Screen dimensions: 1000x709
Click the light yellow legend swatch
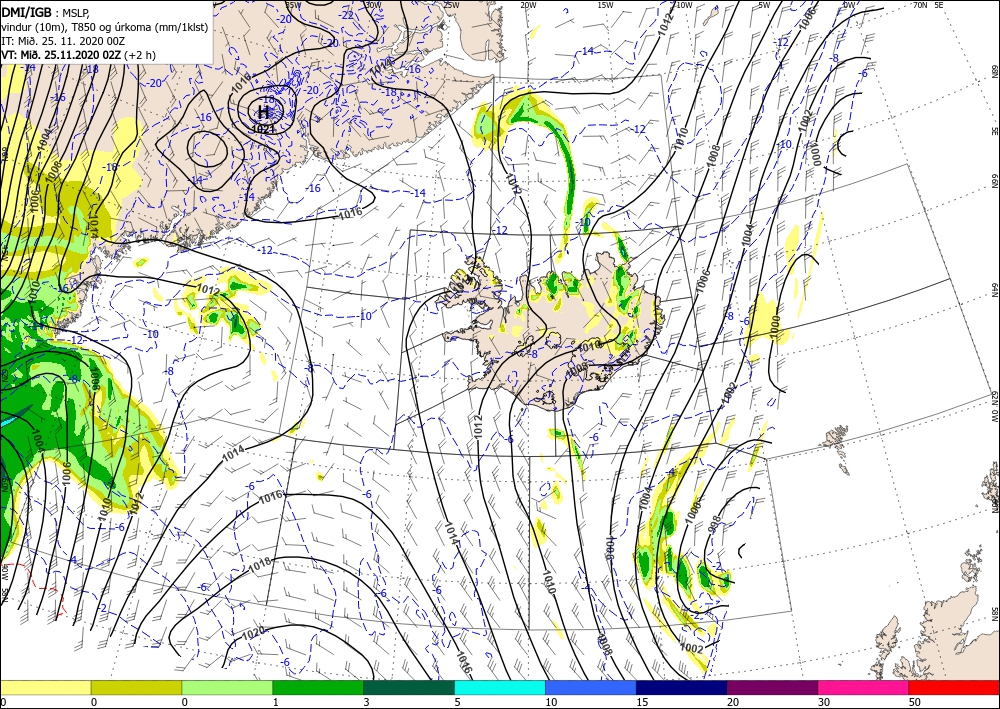45,687
